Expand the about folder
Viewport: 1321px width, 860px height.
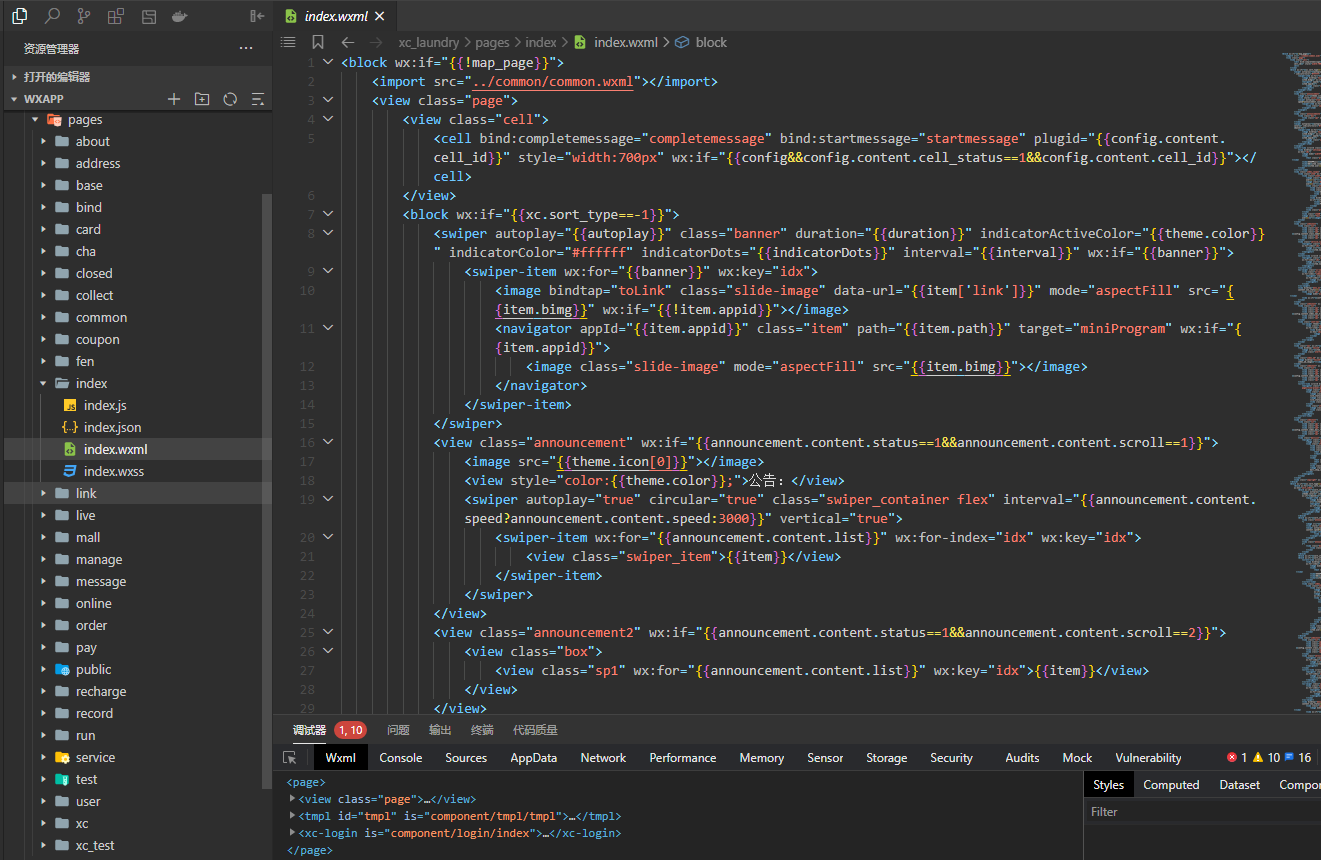(x=93, y=142)
